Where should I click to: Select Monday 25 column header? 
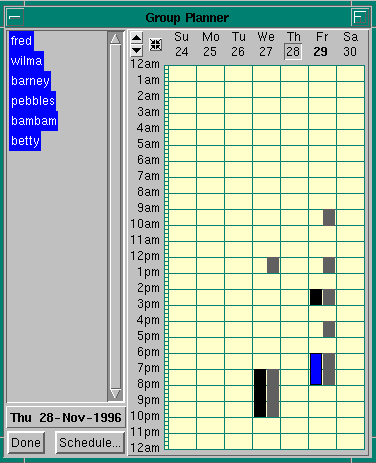pos(210,44)
